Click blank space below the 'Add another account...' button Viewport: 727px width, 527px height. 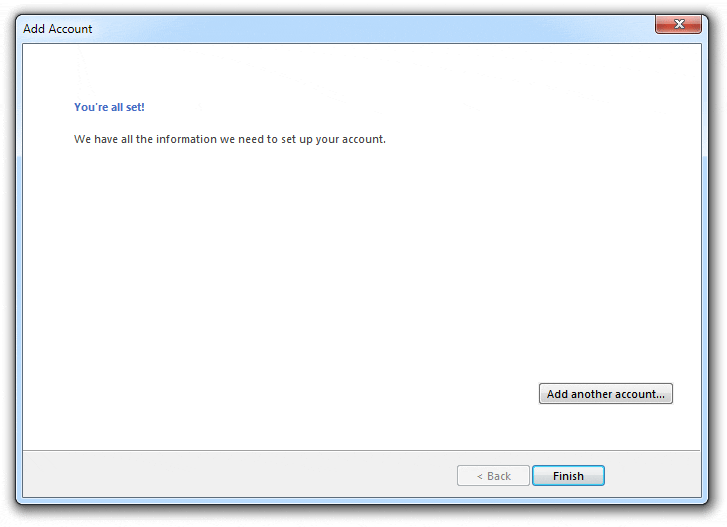[x=605, y=428]
